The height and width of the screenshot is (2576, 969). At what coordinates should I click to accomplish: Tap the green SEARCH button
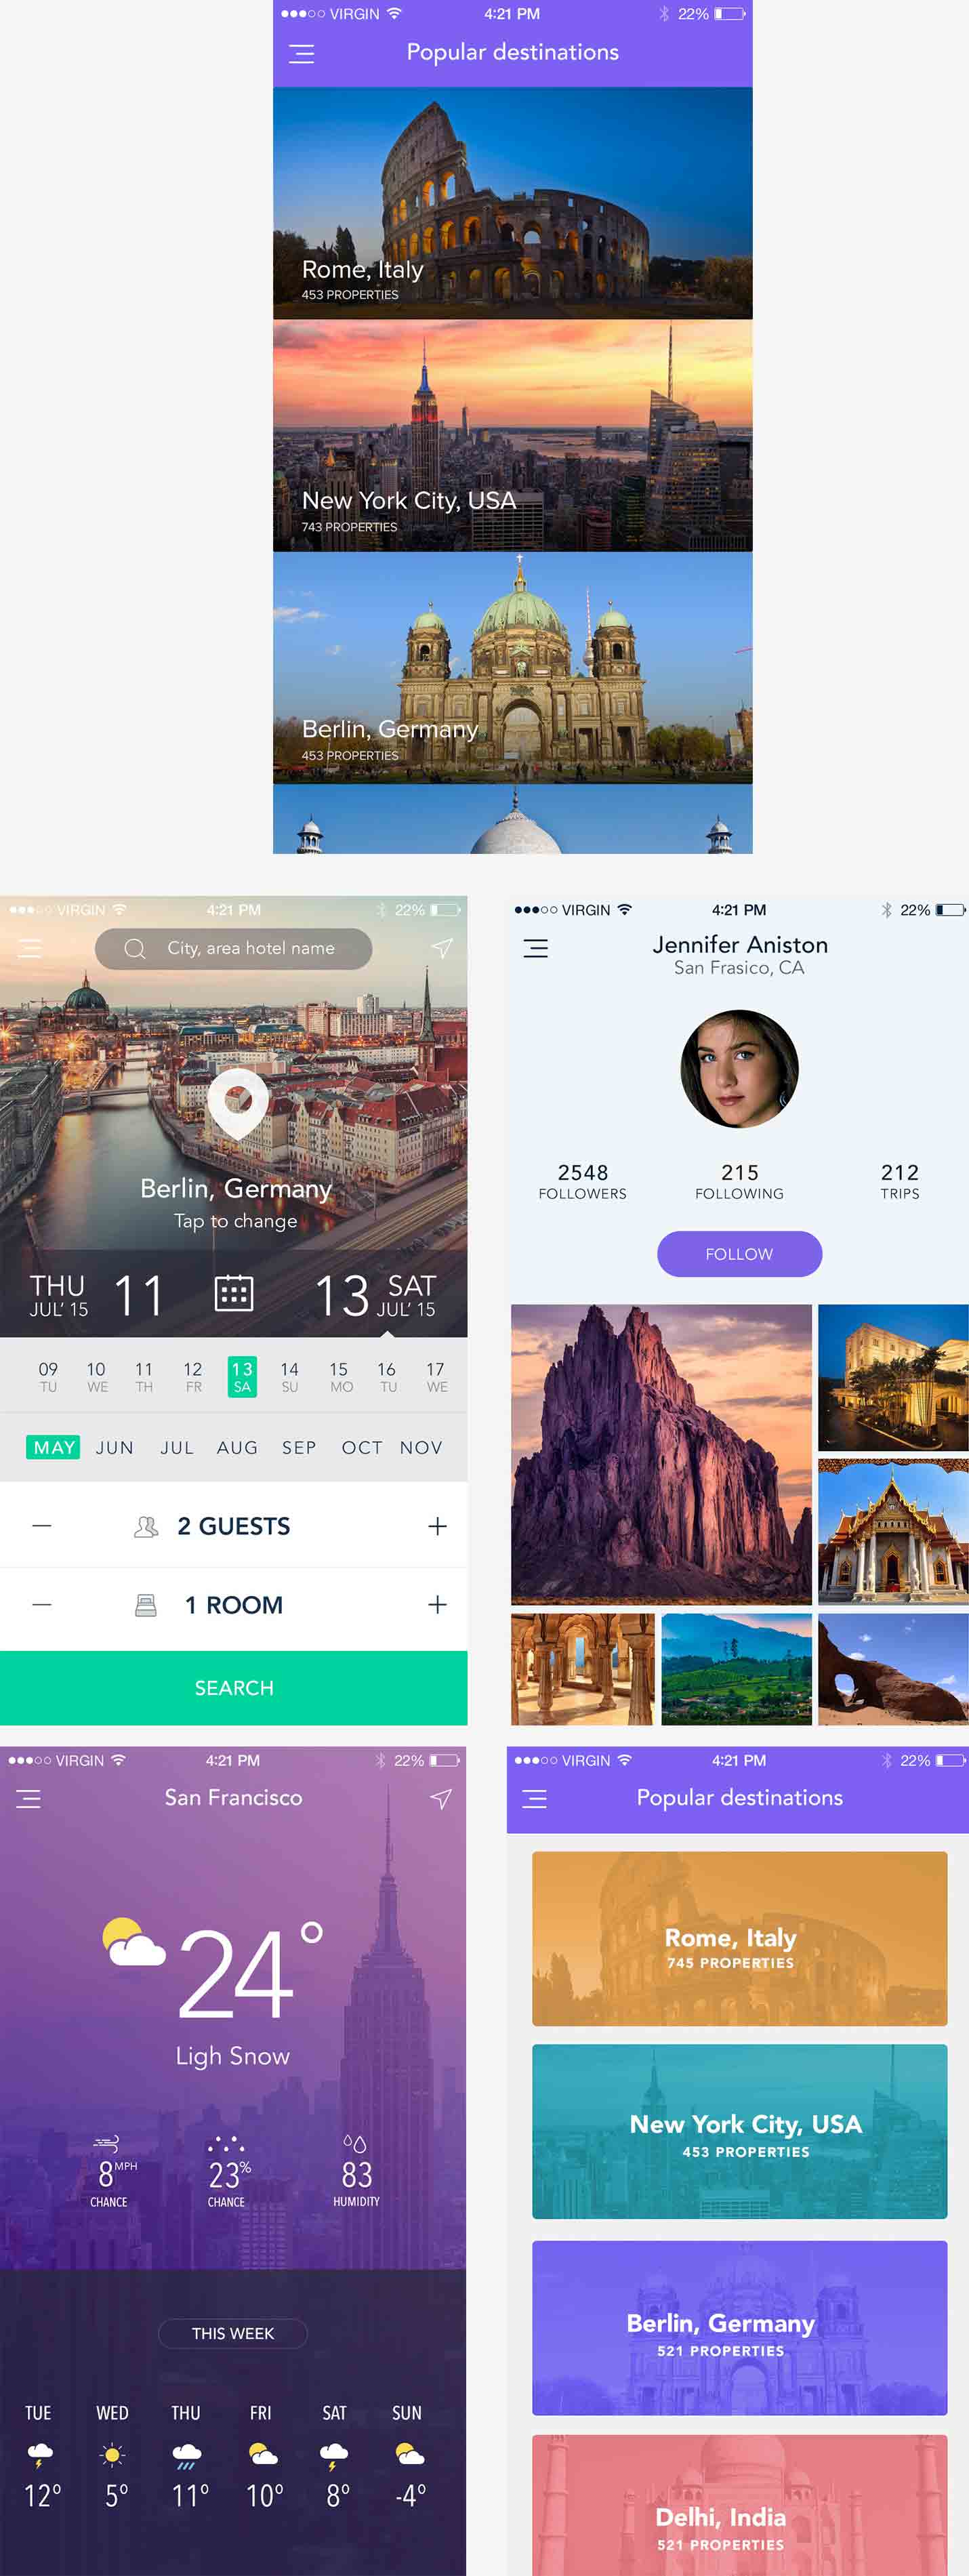234,1687
